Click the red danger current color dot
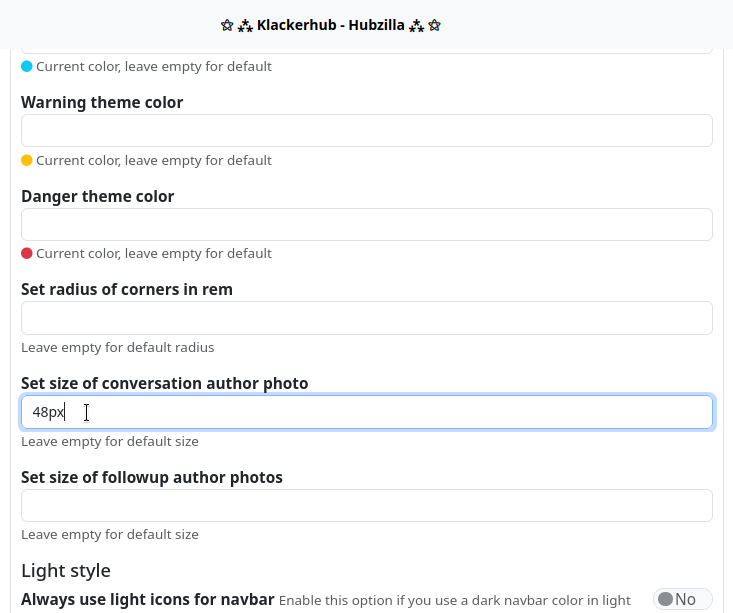The width and height of the screenshot is (733, 613). tap(27, 254)
